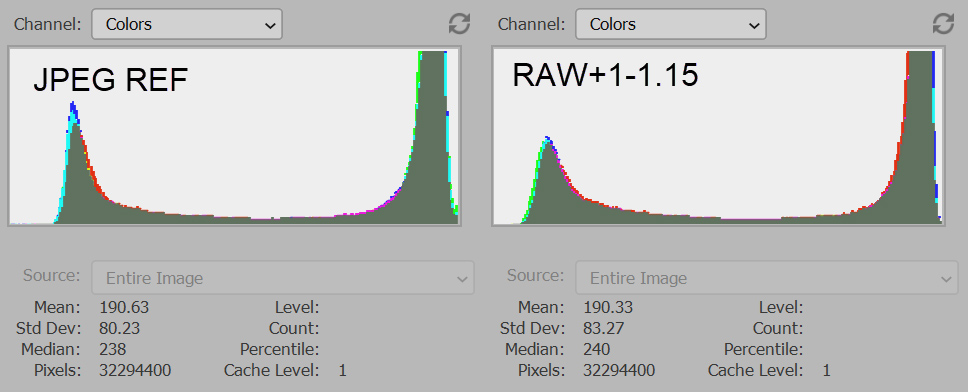
Task: Click inside the JPEG REF histogram graph
Action: 234,136
